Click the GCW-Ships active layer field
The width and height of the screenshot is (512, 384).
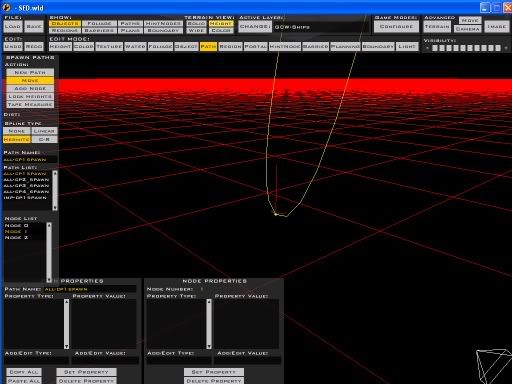click(x=321, y=27)
